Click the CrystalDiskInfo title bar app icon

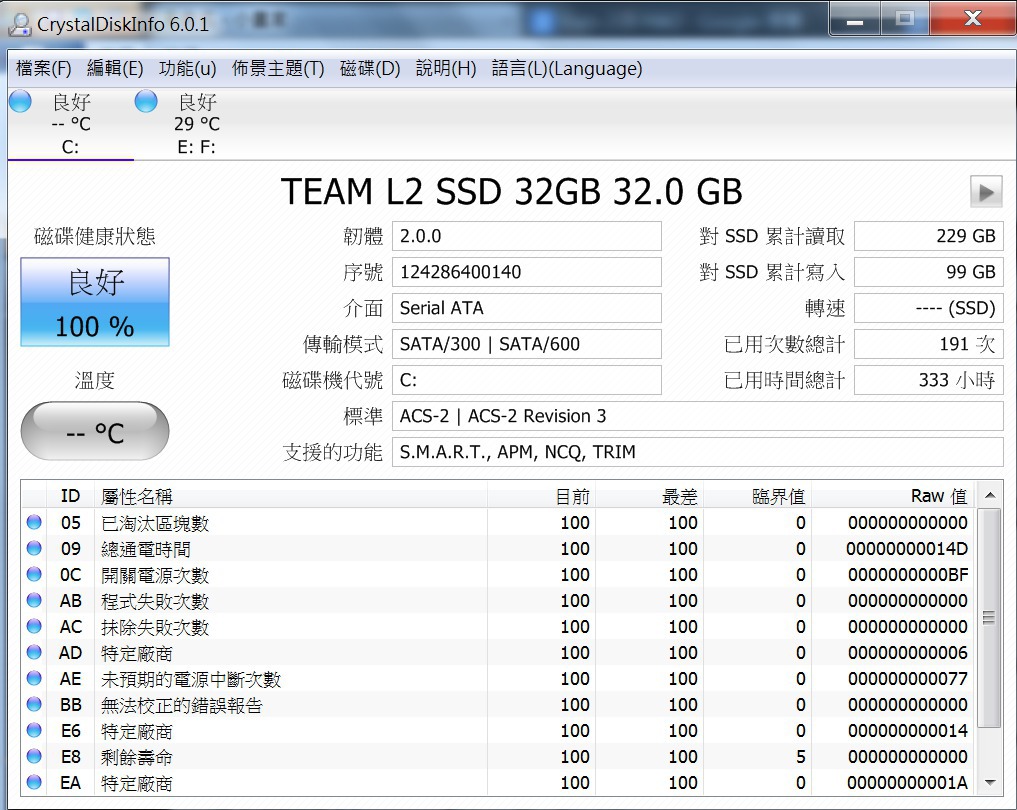pyautogui.click(x=19, y=25)
